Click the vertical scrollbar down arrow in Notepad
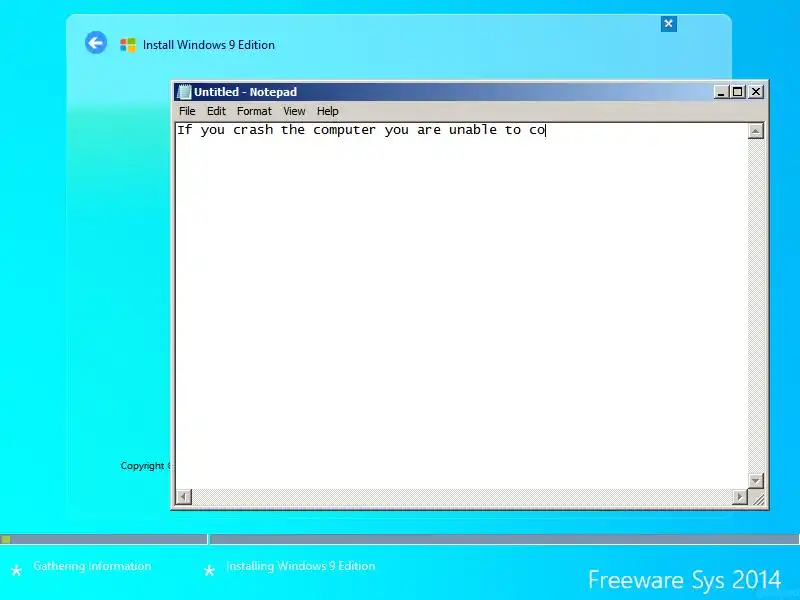This screenshot has height=600, width=800. coord(756,481)
